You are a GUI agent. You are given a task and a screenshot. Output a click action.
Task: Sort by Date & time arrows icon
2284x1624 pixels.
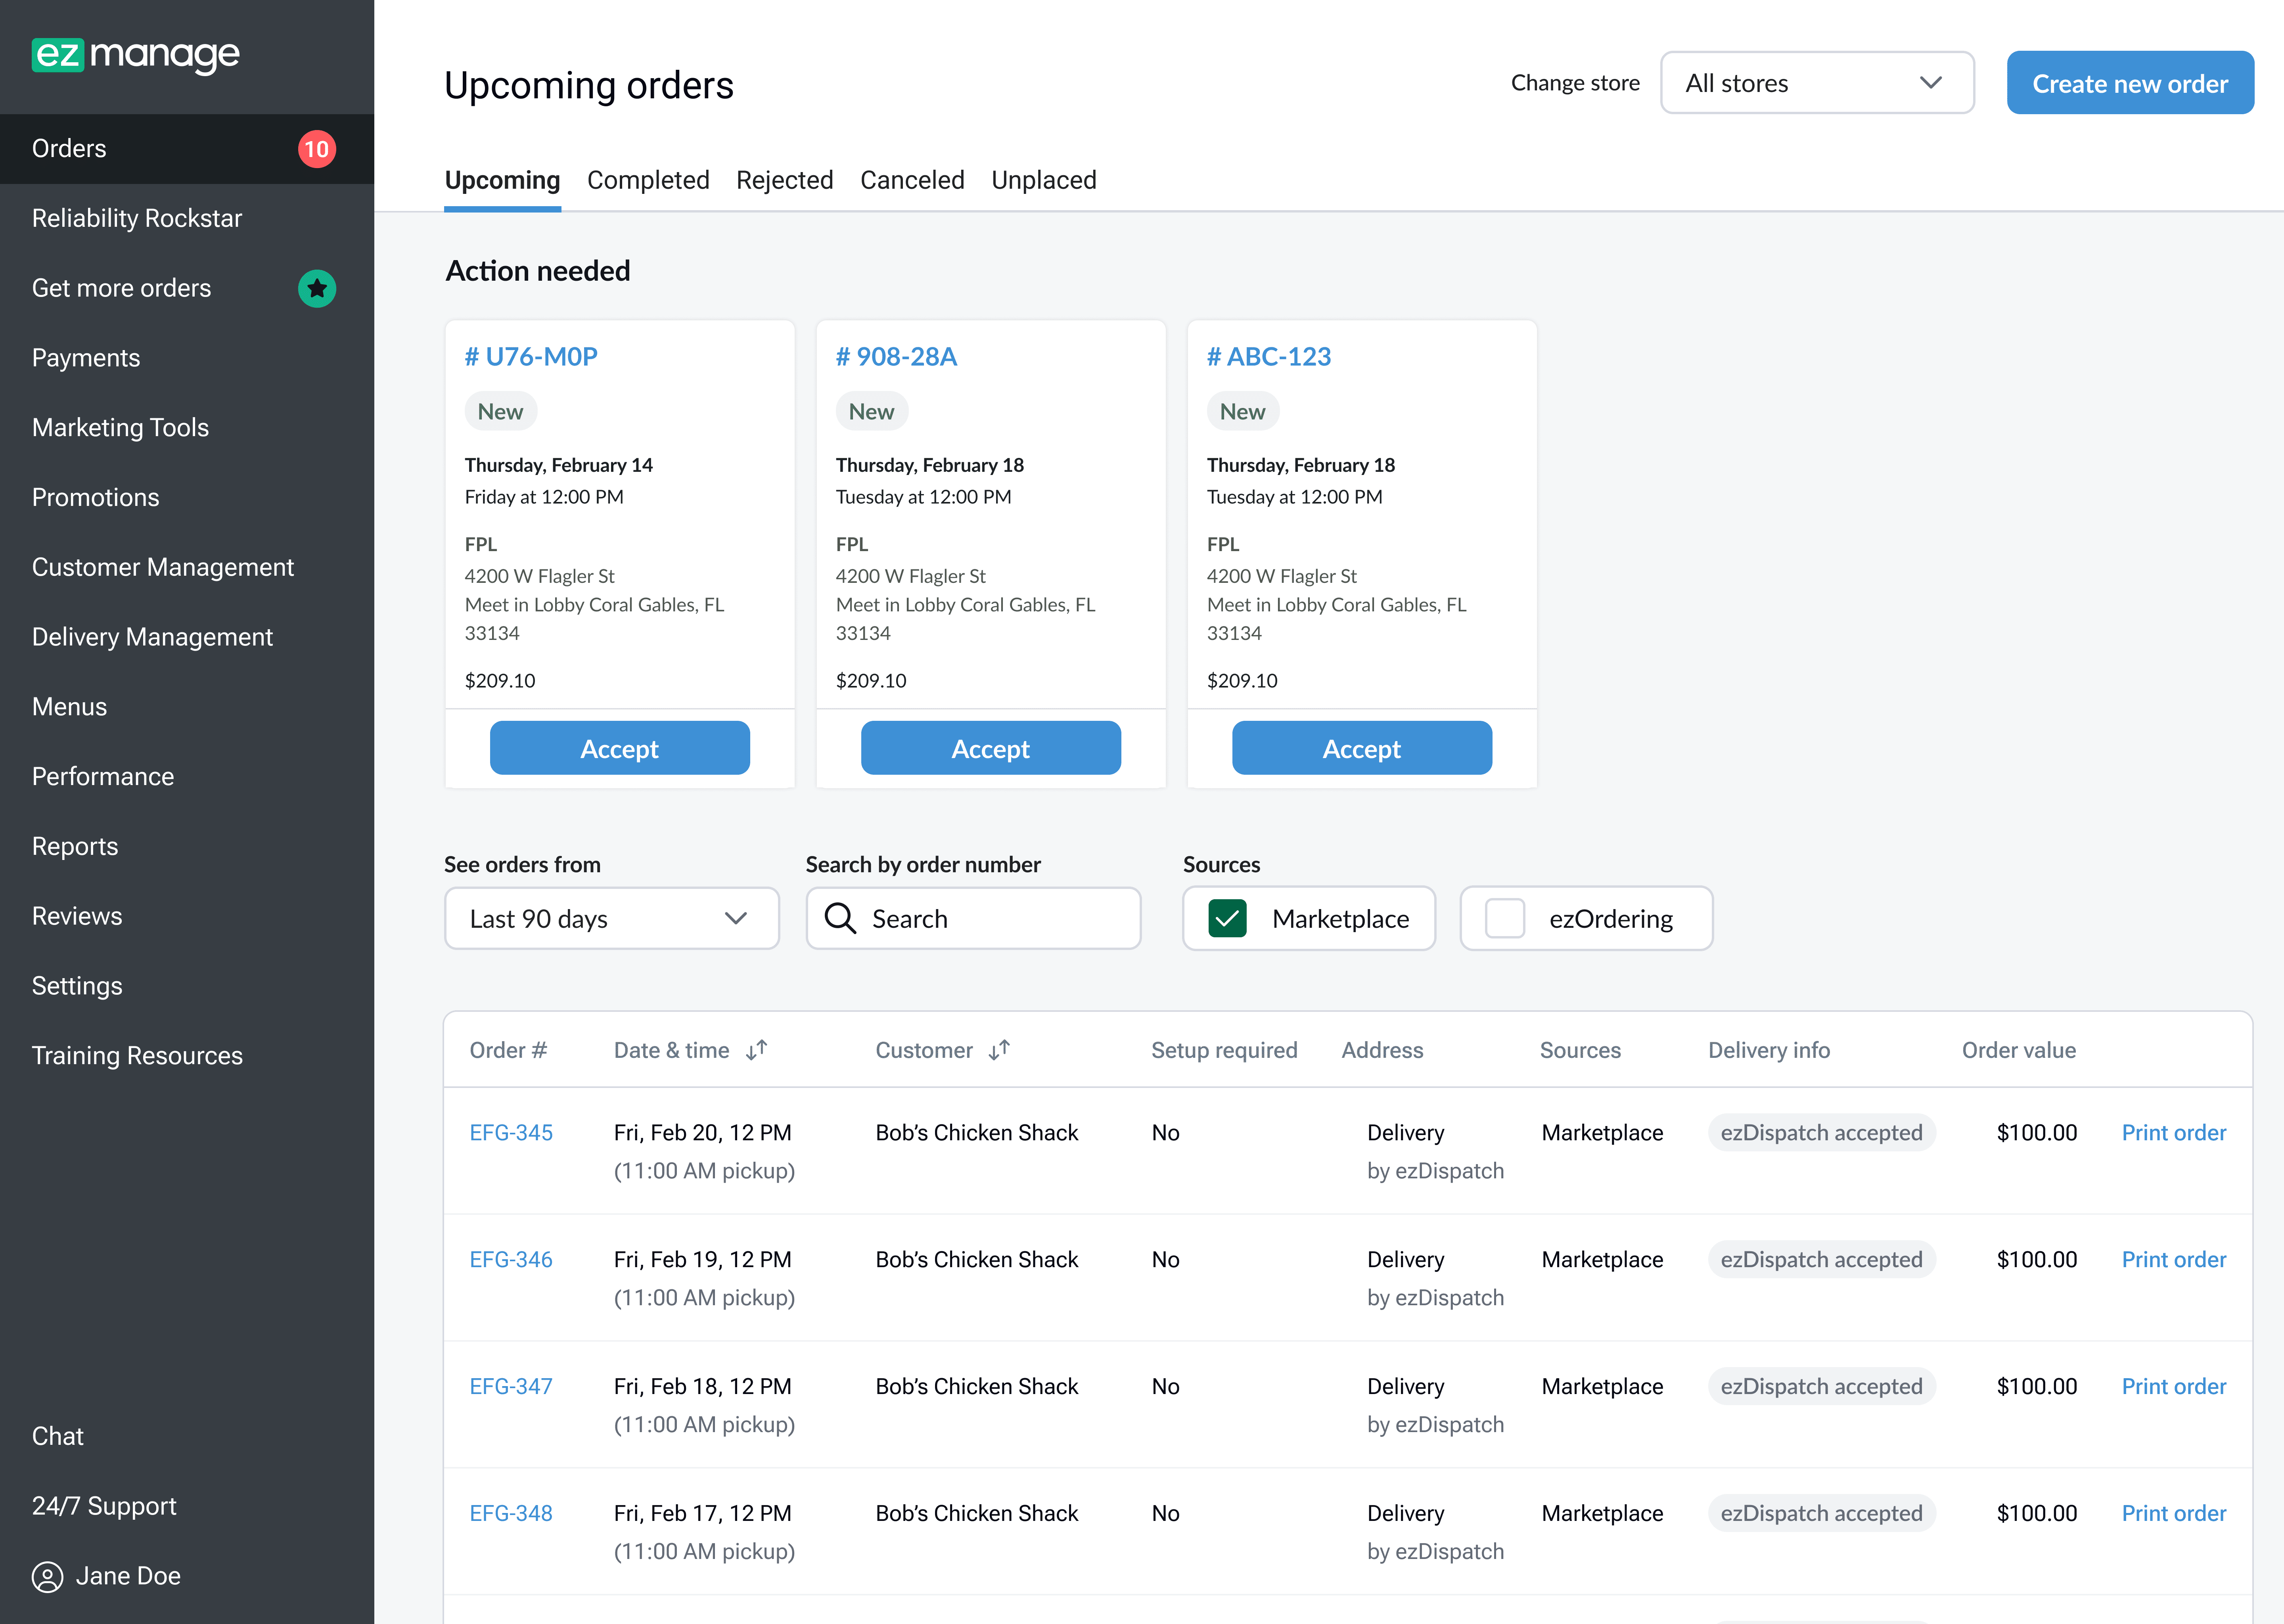[757, 1050]
